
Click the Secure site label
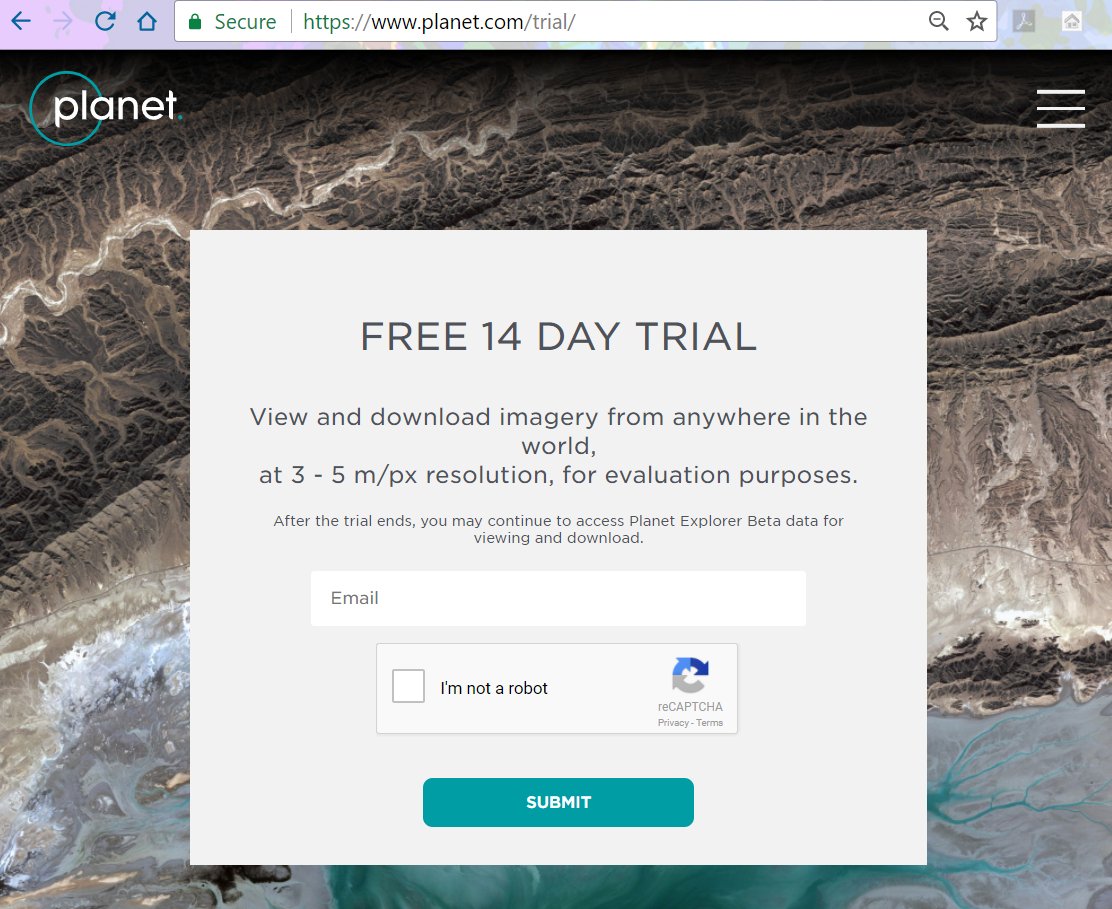tap(245, 22)
